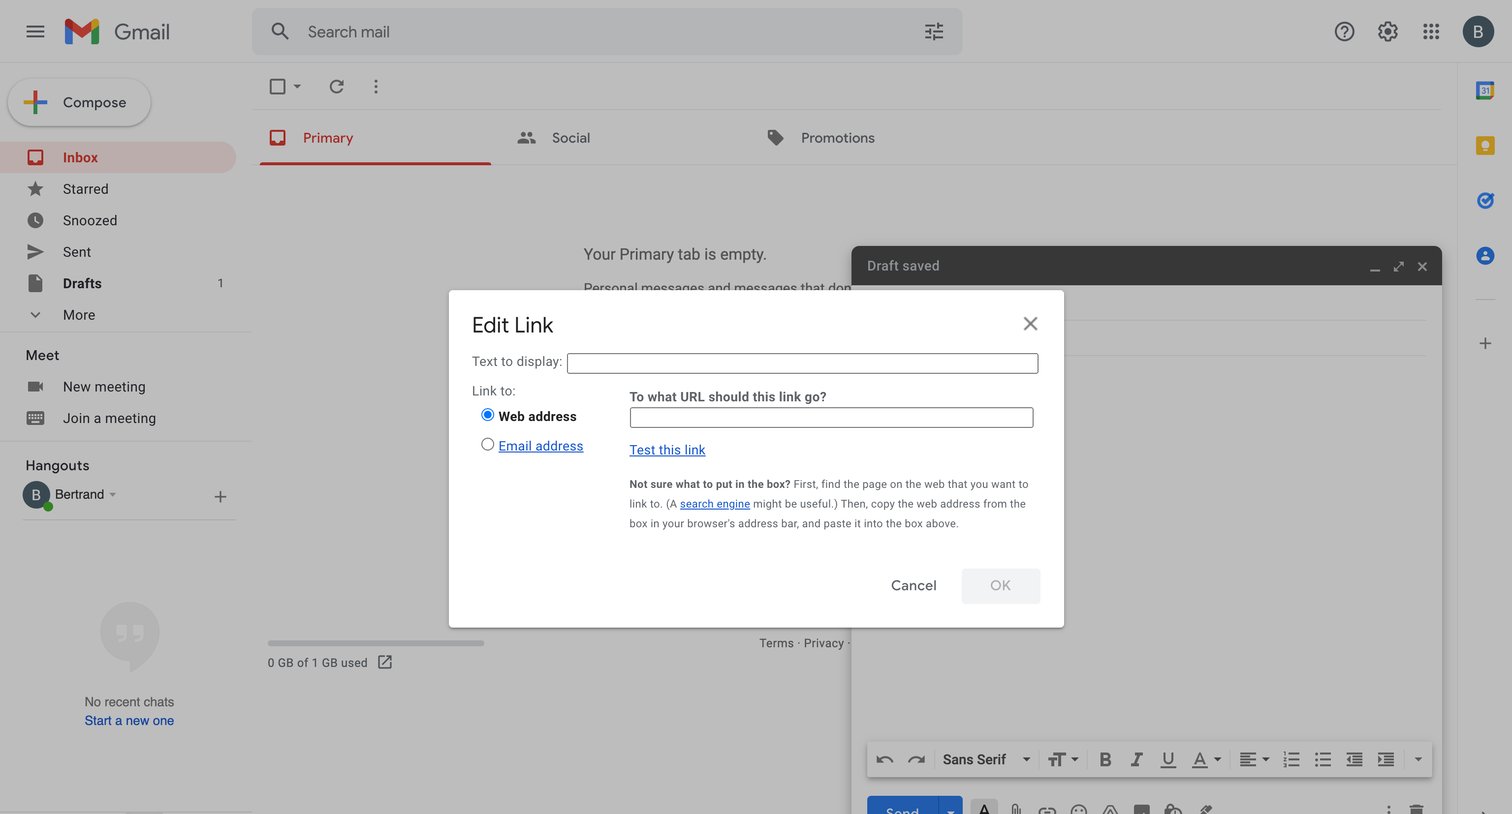
Task: Focus the Text to display field
Action: point(802,363)
